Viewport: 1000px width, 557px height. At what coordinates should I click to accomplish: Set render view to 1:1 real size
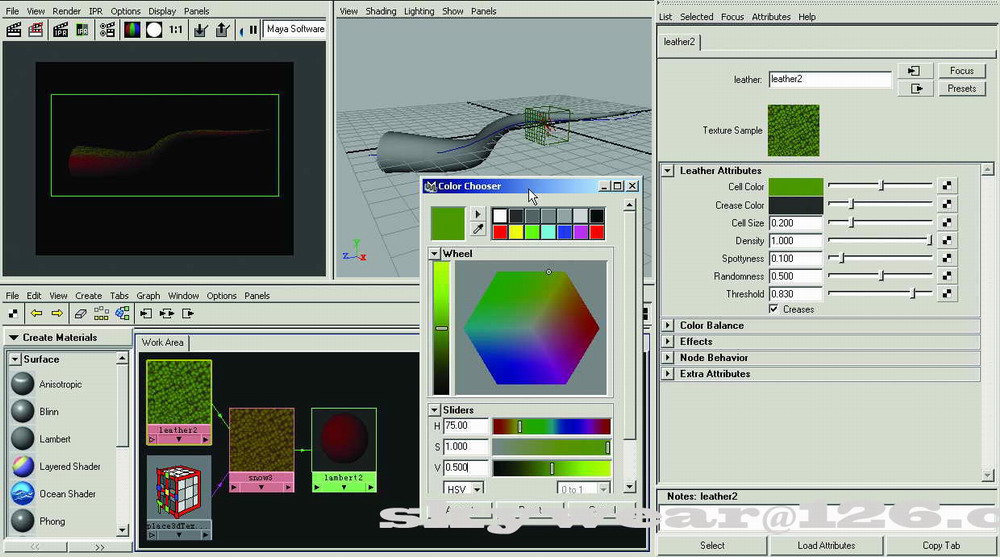pyautogui.click(x=176, y=29)
